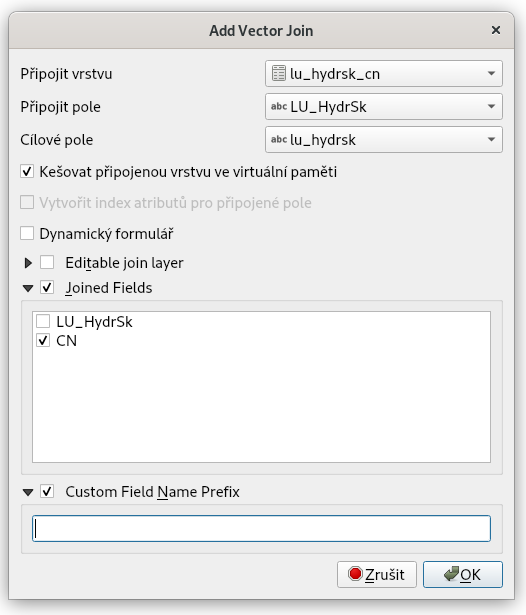Collapse the Joined Fields section
The height and width of the screenshot is (615, 526).
click(28, 288)
